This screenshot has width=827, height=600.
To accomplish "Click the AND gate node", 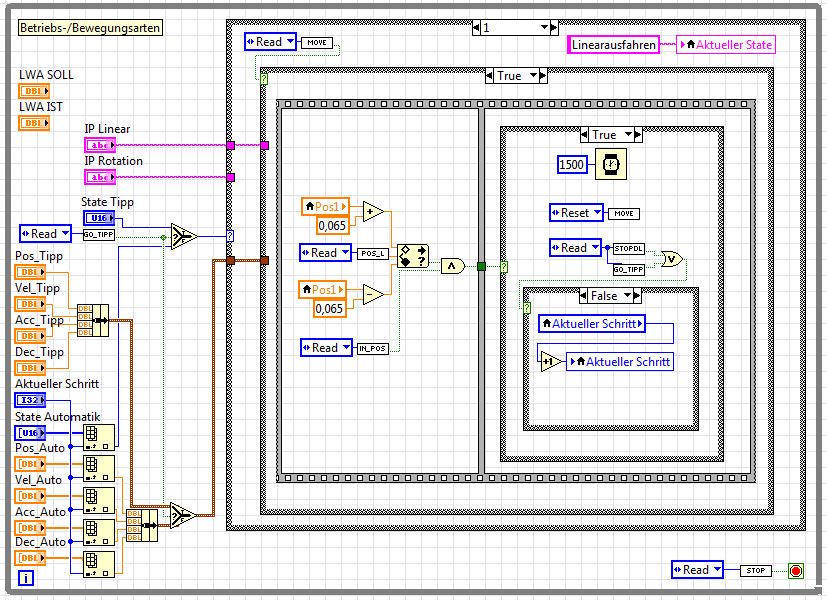I will click(x=454, y=265).
